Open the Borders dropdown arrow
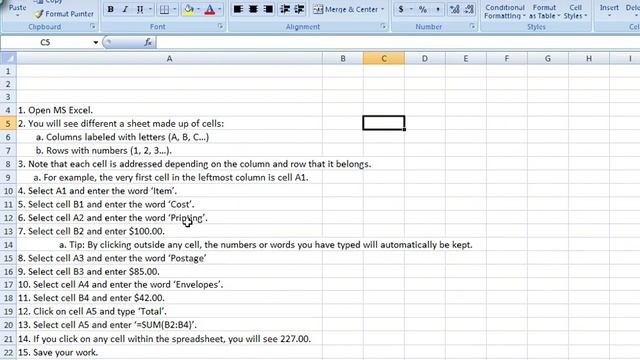 tap(175, 9)
